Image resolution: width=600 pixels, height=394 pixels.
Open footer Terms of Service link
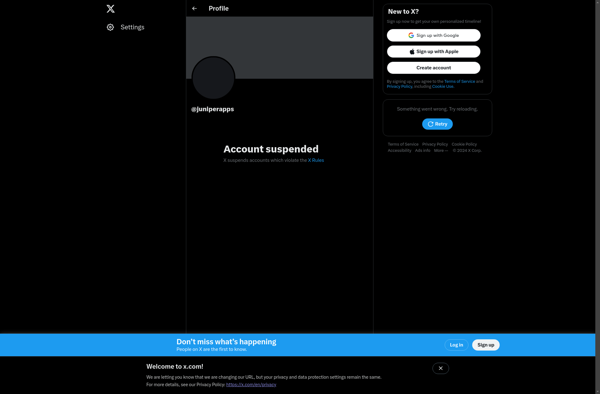coord(403,144)
